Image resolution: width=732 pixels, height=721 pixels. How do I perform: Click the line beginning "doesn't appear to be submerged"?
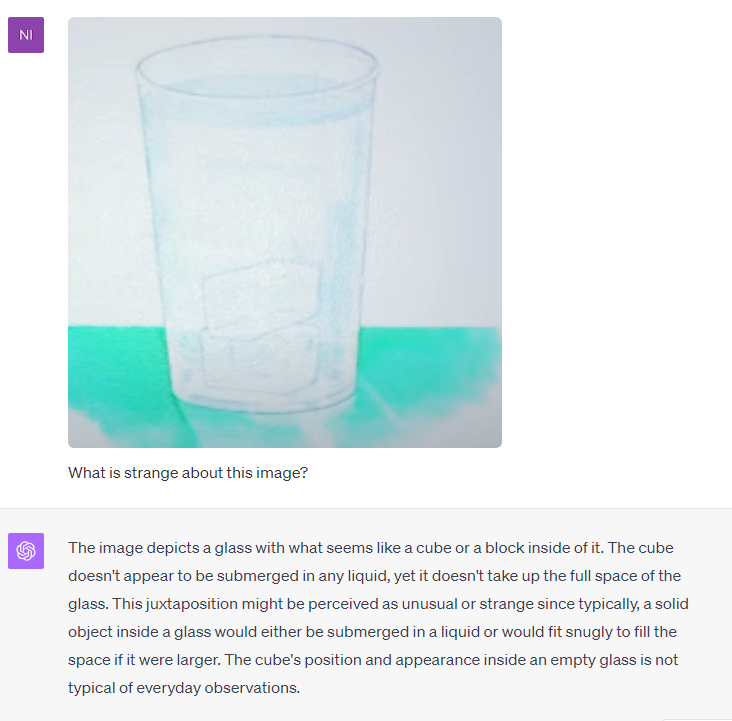374,576
